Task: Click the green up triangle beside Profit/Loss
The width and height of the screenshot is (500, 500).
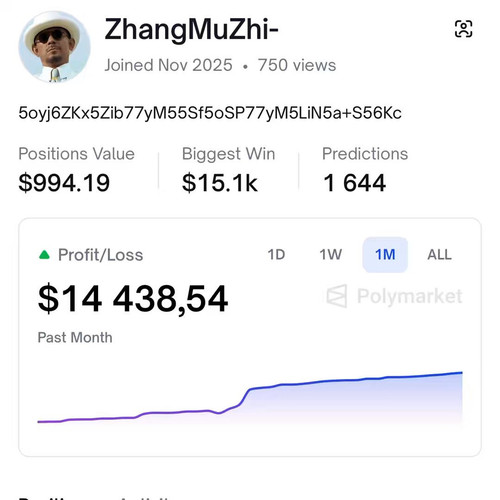Action: click(x=44, y=255)
